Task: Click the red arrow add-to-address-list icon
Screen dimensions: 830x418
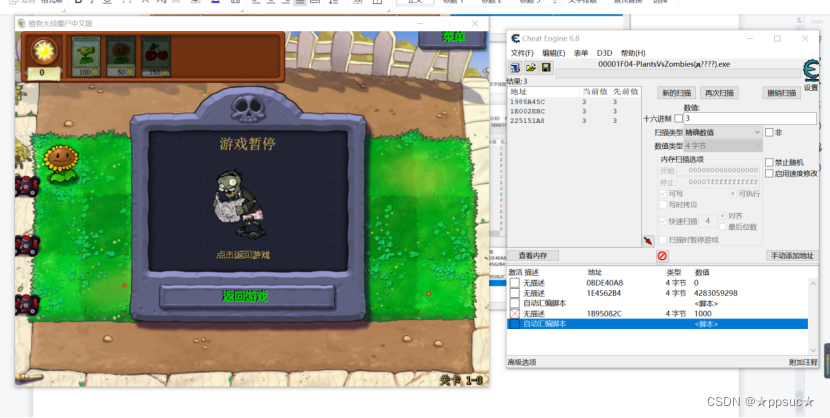Action: (648, 241)
